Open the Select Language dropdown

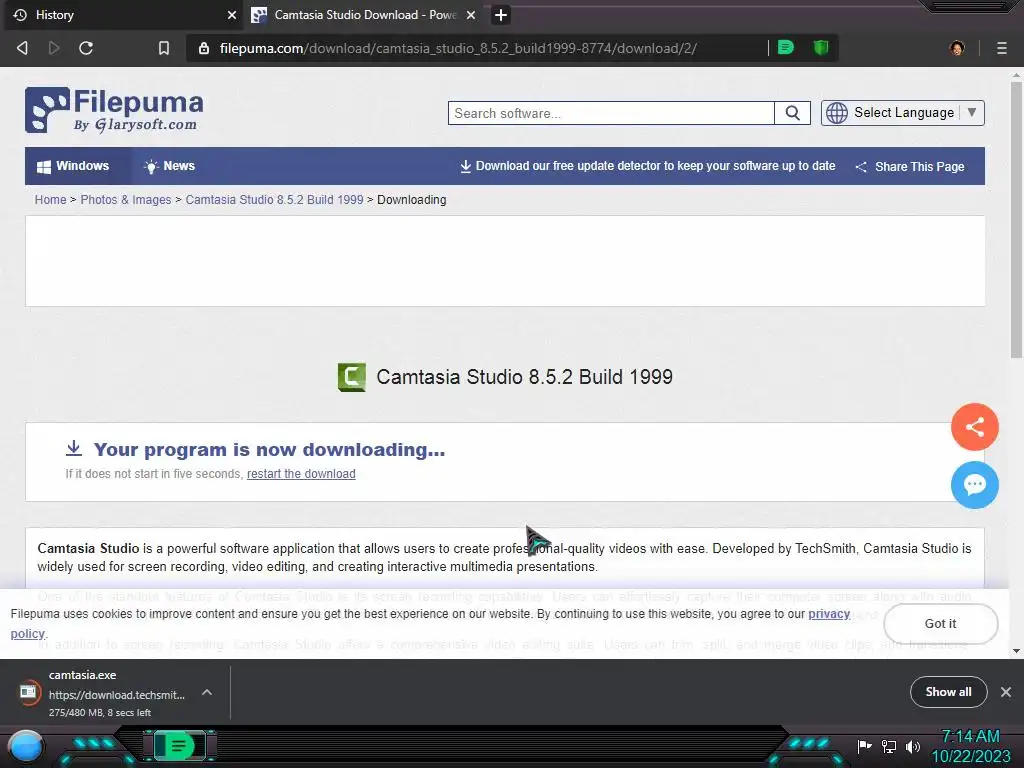pos(903,113)
